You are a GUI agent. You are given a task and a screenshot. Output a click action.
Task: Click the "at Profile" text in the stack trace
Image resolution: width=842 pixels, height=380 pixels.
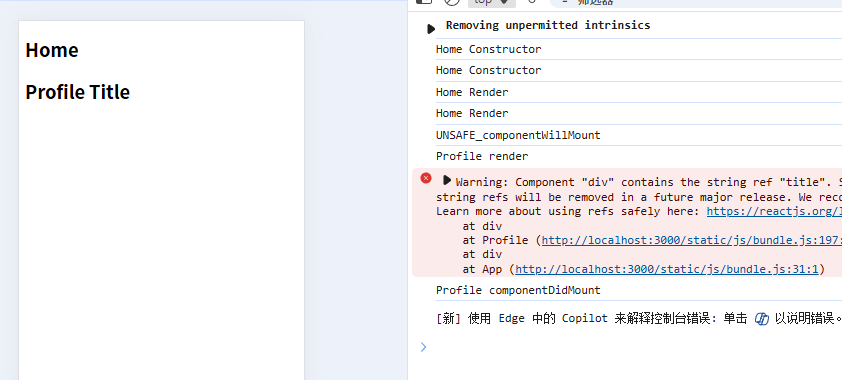pyautogui.click(x=496, y=240)
